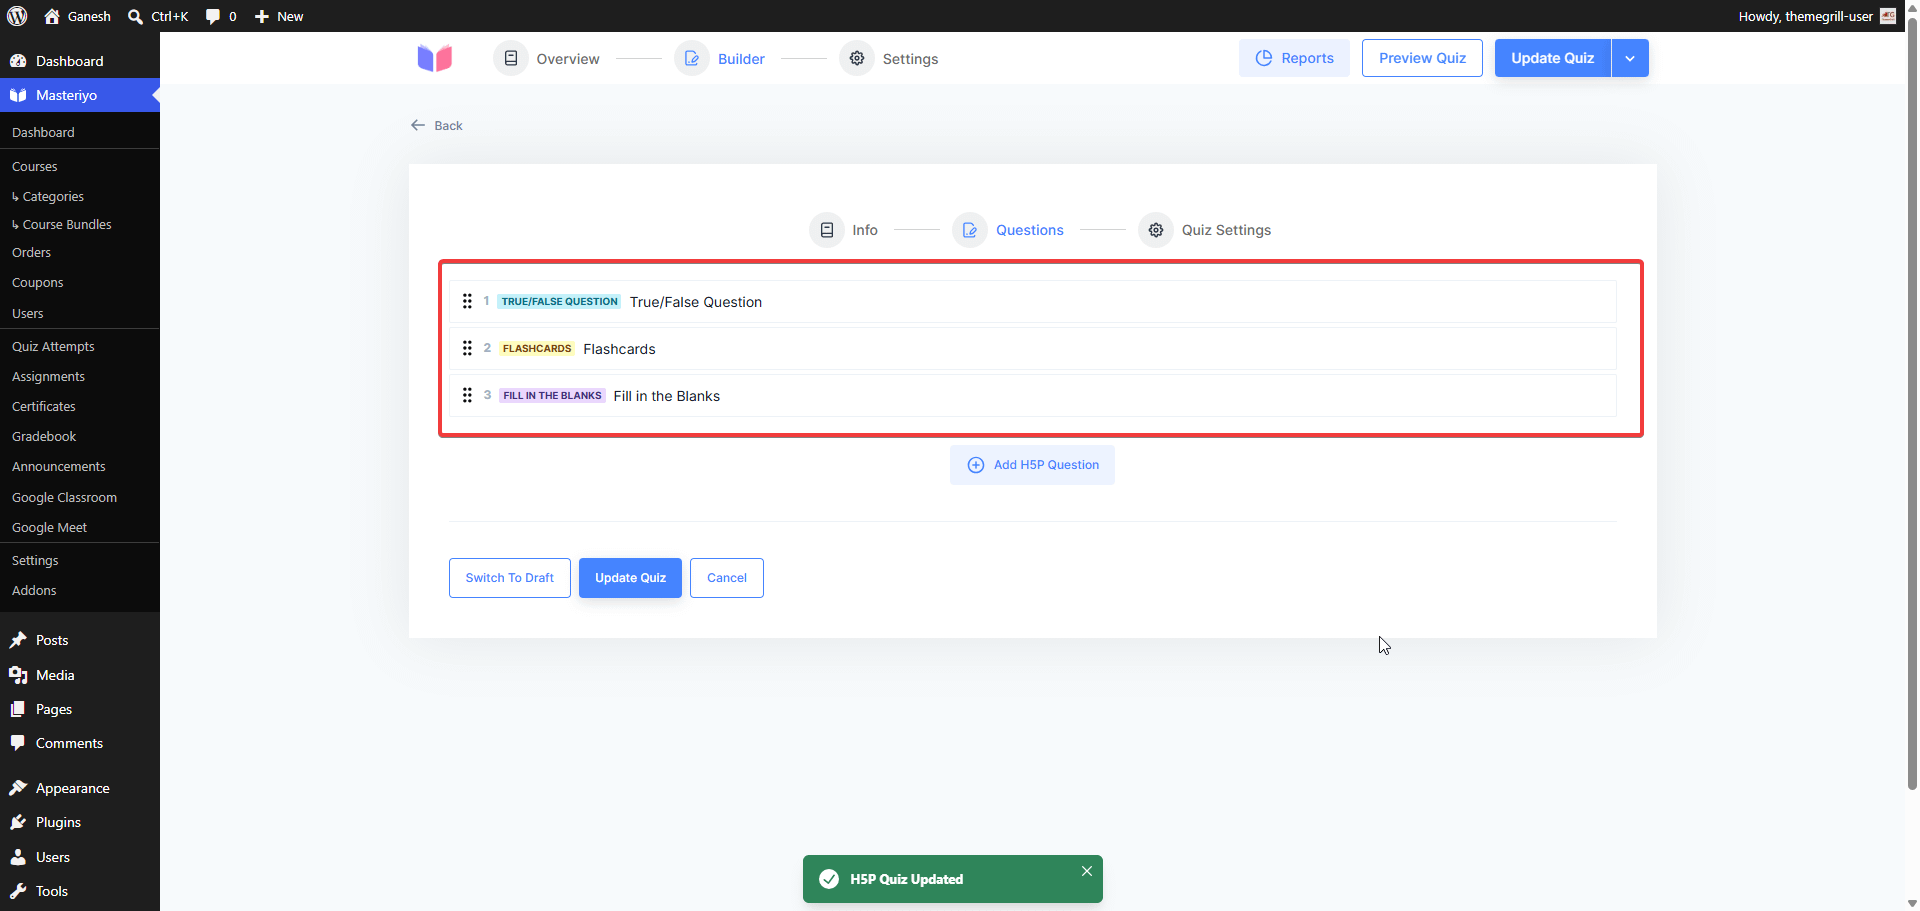The width and height of the screenshot is (1920, 911).
Task: Open the New content menu
Action: click(279, 16)
